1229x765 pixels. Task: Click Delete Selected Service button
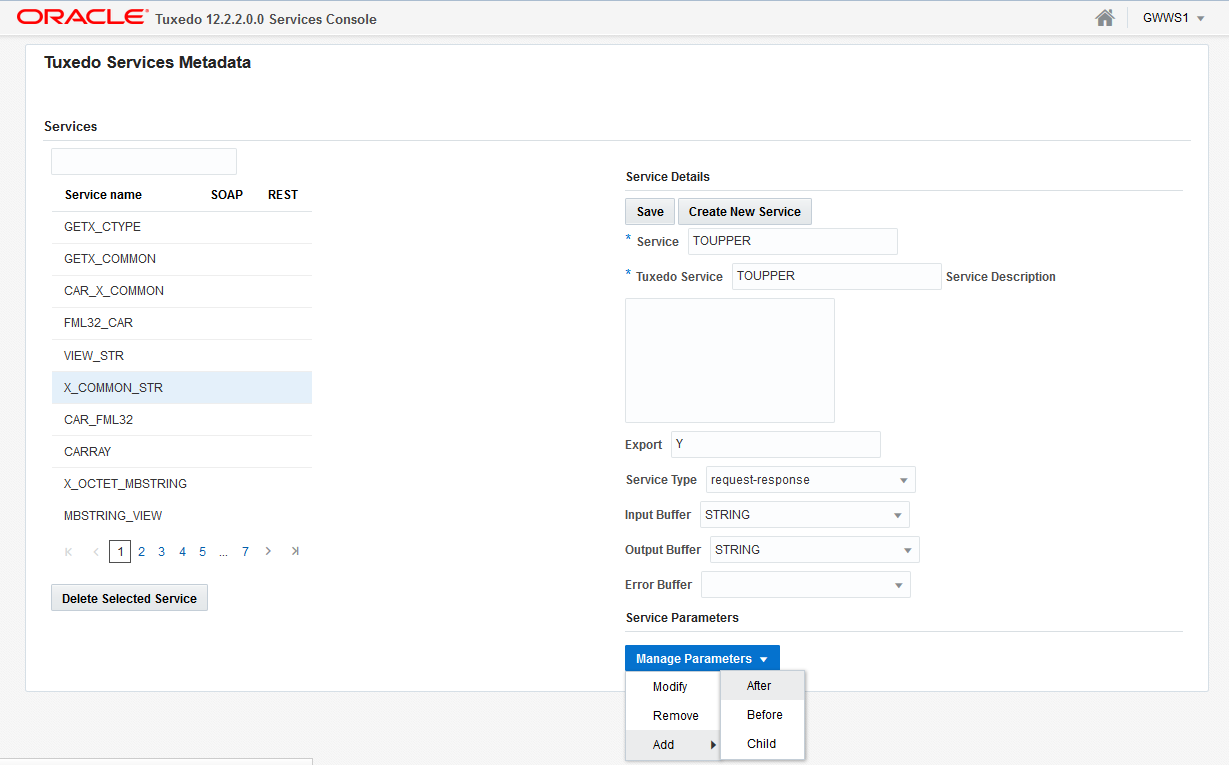[129, 598]
